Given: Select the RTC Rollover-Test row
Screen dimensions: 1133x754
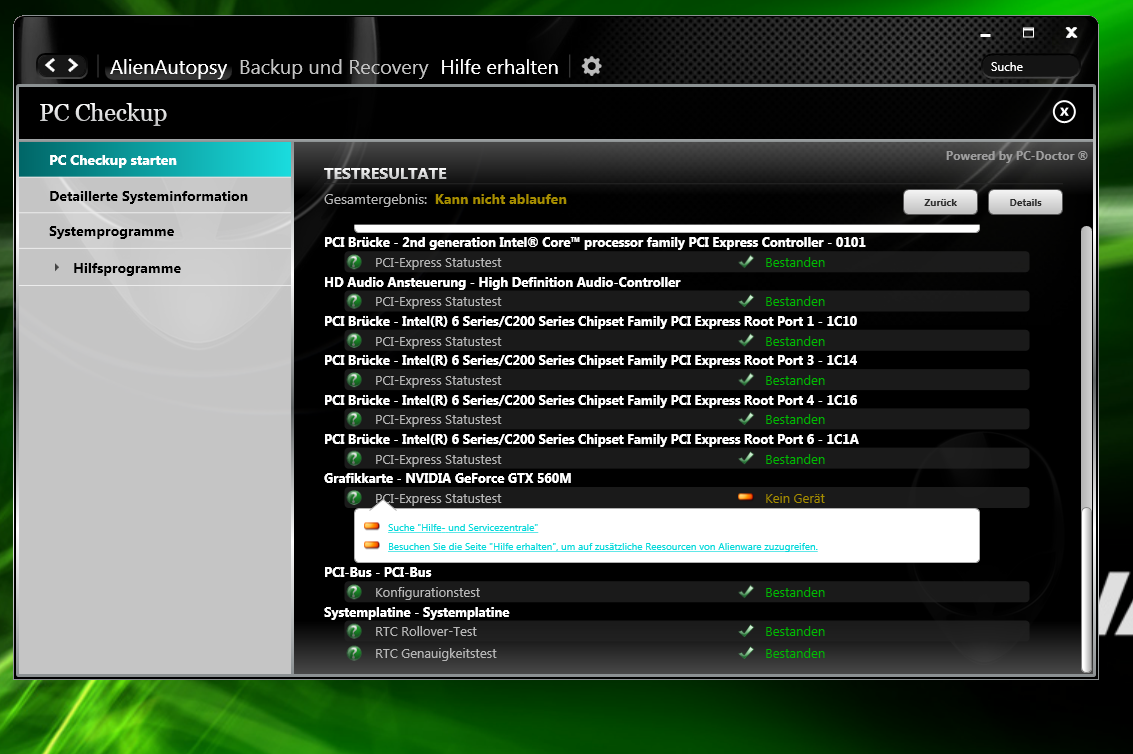Looking at the screenshot, I should pos(686,631).
